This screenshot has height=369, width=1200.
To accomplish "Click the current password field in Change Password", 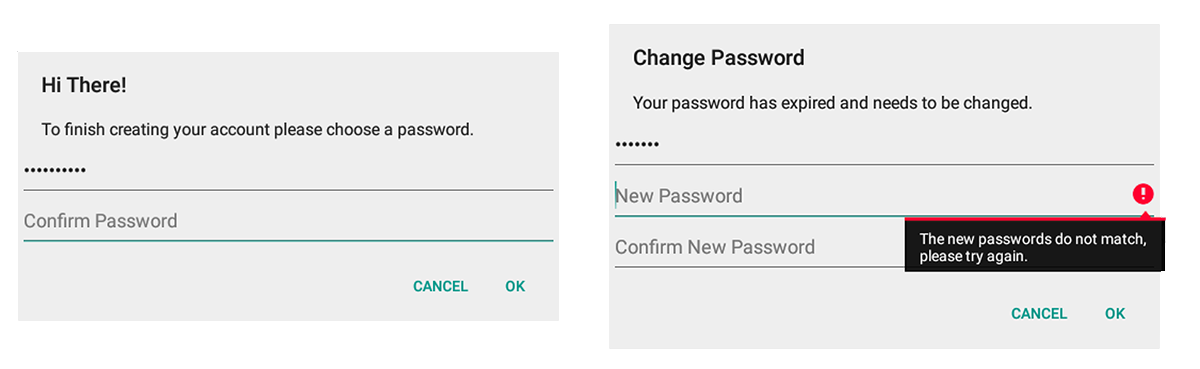I will pyautogui.click(x=884, y=145).
